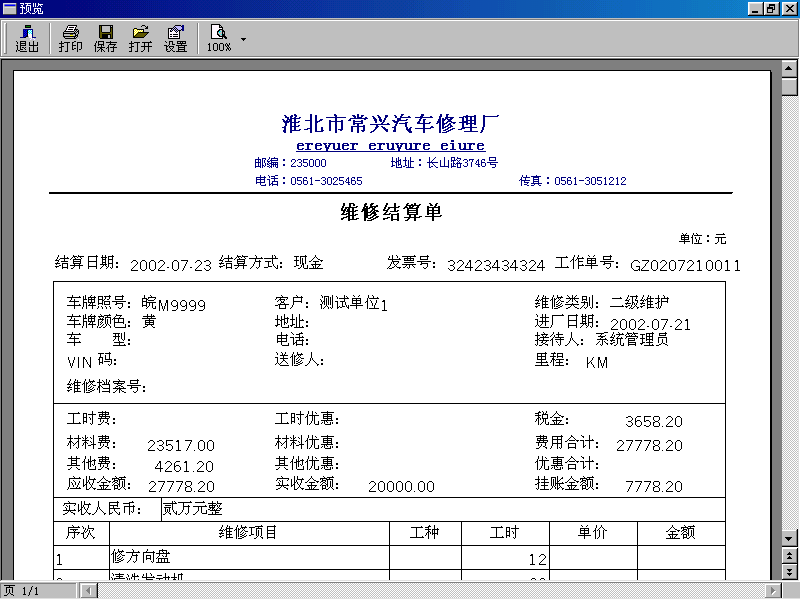This screenshot has height=600, width=800.
Task: Click the license plate 皖M9999
Action: (173, 304)
